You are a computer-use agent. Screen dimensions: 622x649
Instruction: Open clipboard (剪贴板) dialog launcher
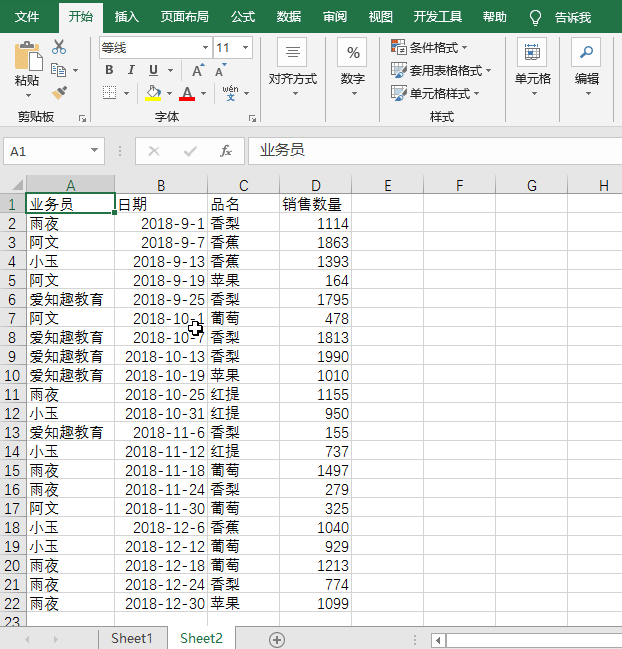click(82, 119)
